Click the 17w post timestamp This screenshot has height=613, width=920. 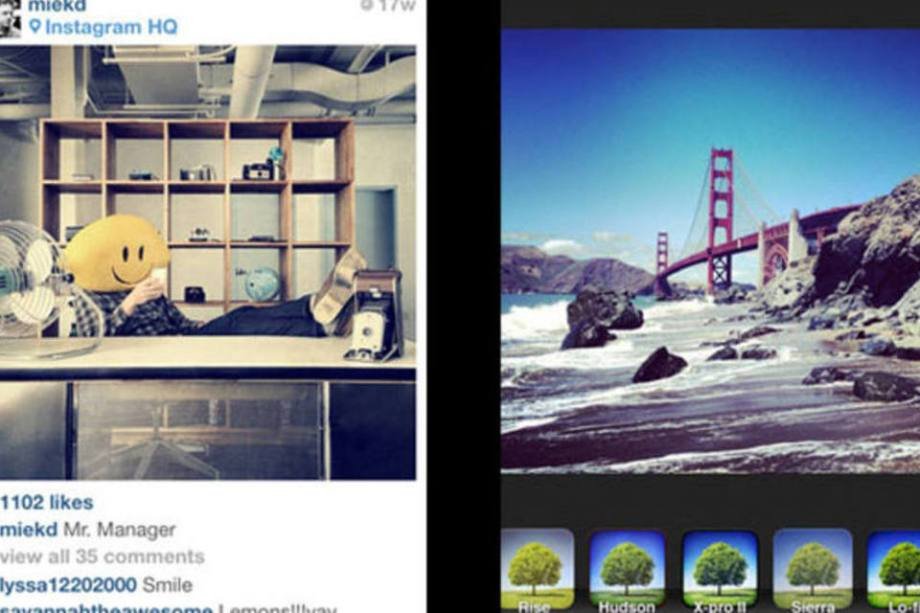pos(388,5)
